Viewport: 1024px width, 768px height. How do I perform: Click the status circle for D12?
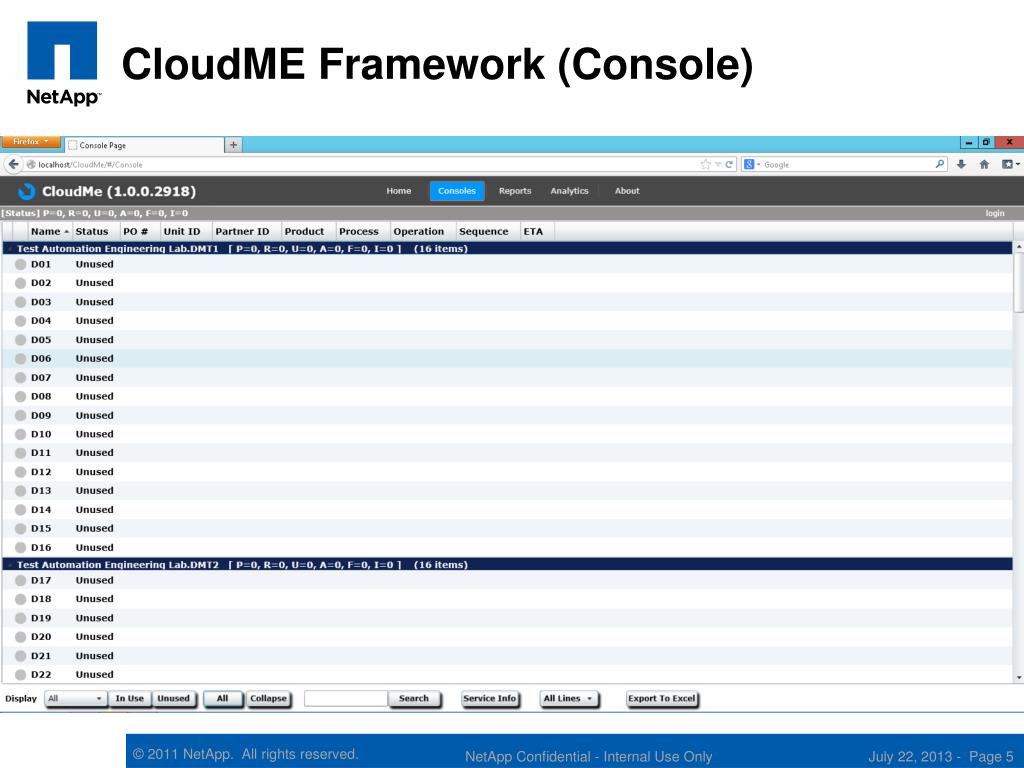pyautogui.click(x=20, y=472)
